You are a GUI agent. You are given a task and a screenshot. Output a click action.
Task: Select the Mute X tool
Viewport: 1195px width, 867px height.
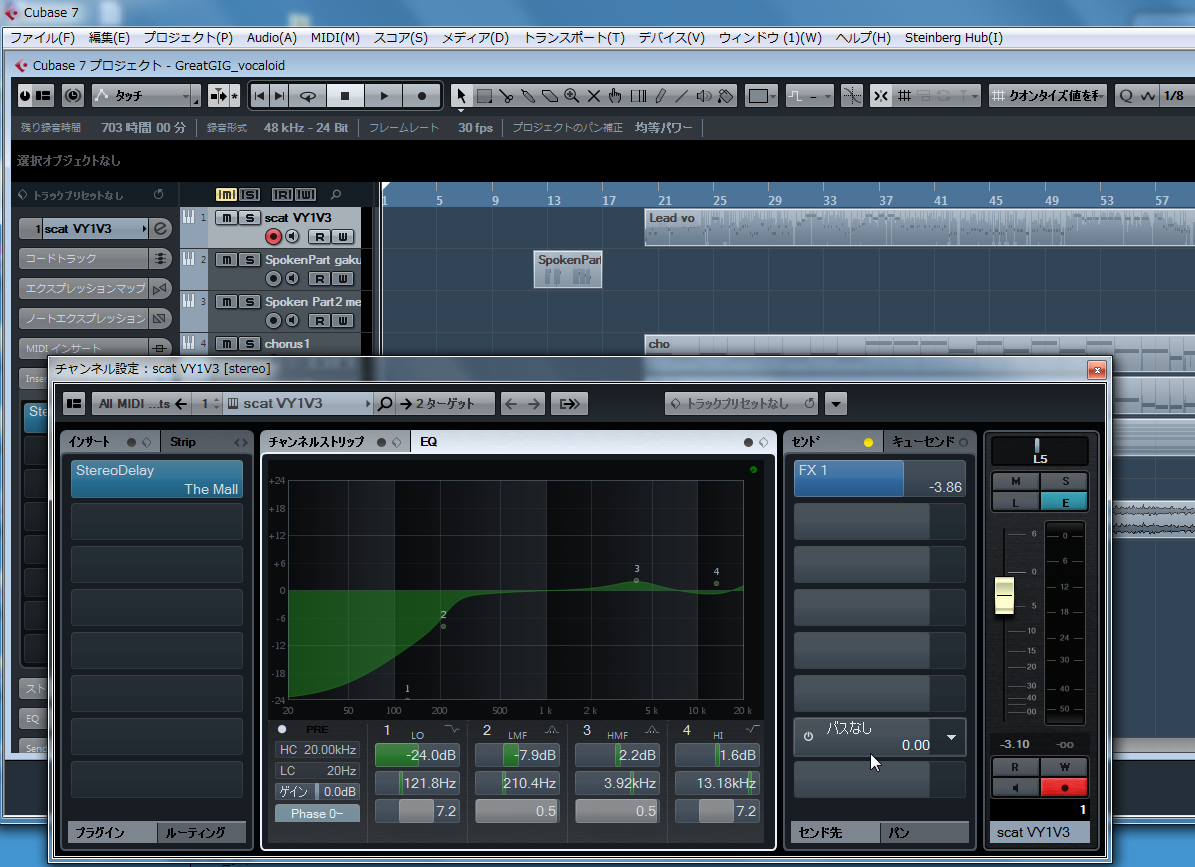click(594, 96)
